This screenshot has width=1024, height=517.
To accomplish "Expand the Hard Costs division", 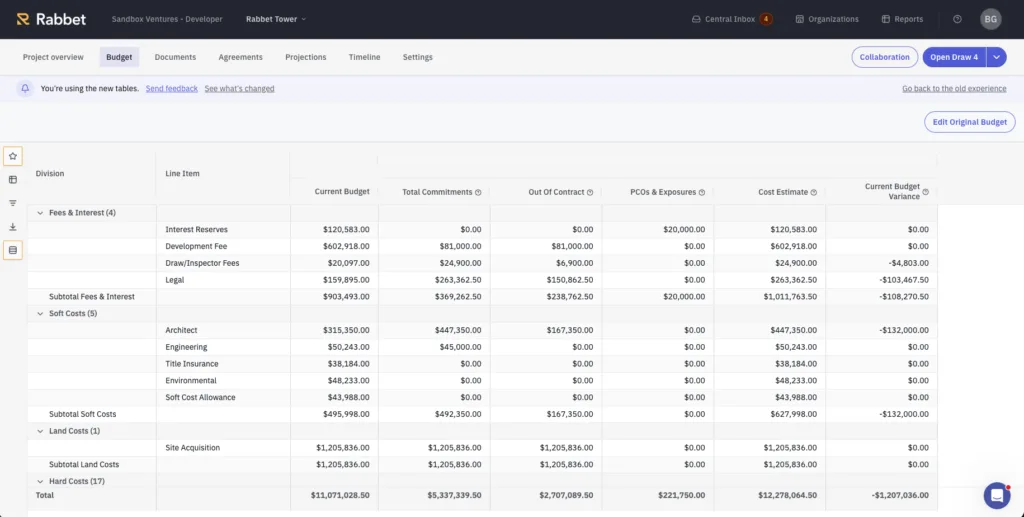I will tap(40, 481).
